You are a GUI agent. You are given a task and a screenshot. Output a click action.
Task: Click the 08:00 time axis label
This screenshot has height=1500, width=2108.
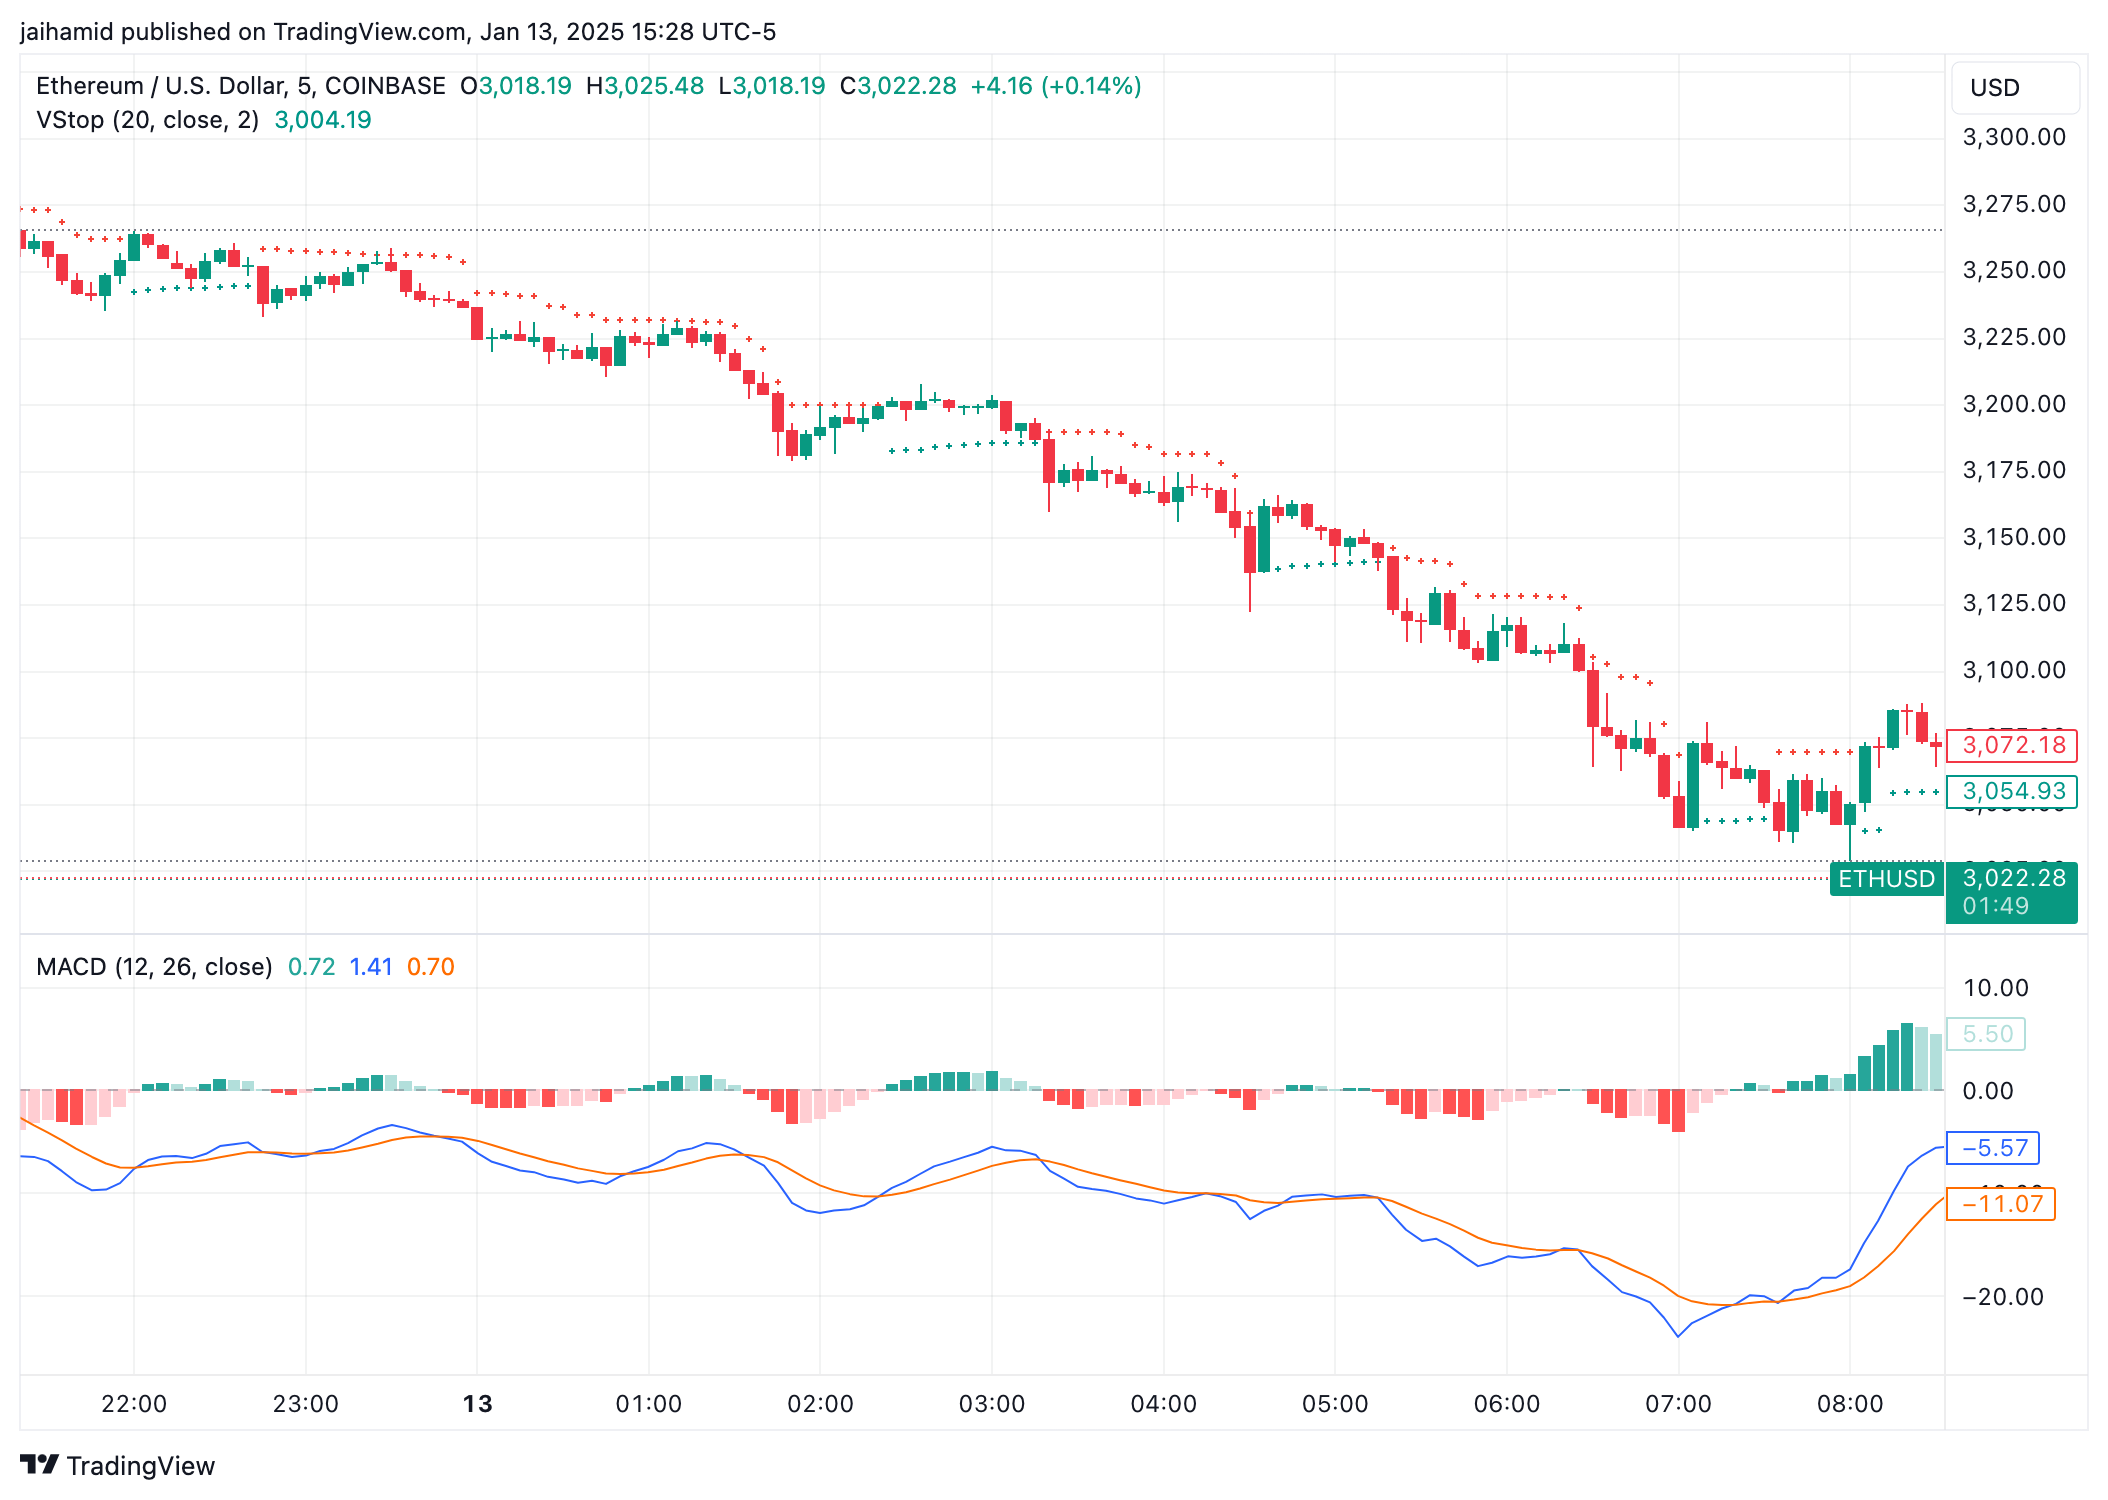pos(1849,1404)
